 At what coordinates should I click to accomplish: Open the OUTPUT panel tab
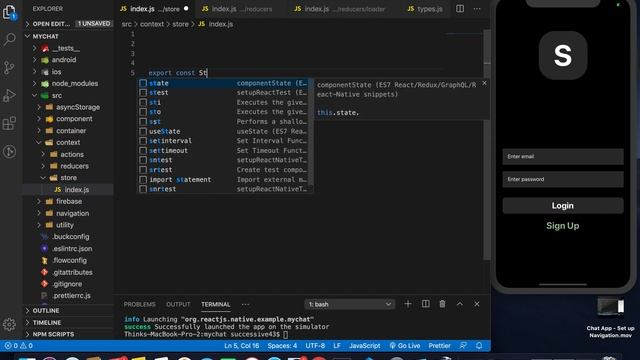click(x=178, y=304)
